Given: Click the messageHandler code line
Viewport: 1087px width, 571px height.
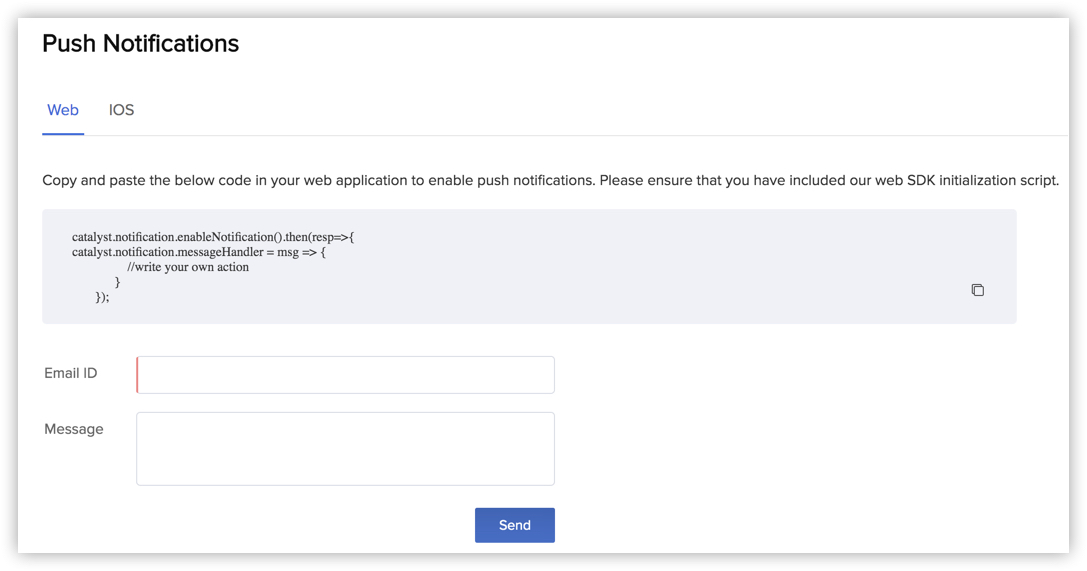Looking at the screenshot, I should pos(198,252).
